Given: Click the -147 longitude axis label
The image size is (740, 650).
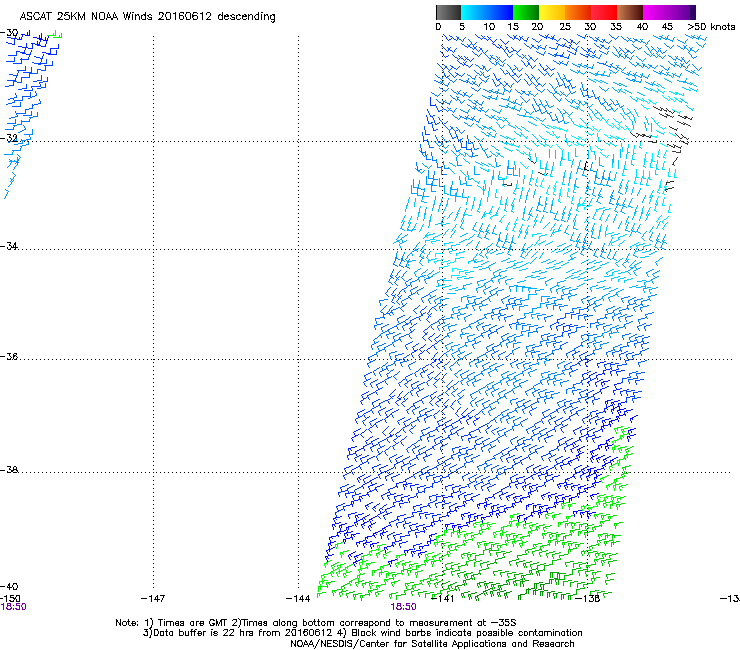Looking at the screenshot, I should pos(153,599).
